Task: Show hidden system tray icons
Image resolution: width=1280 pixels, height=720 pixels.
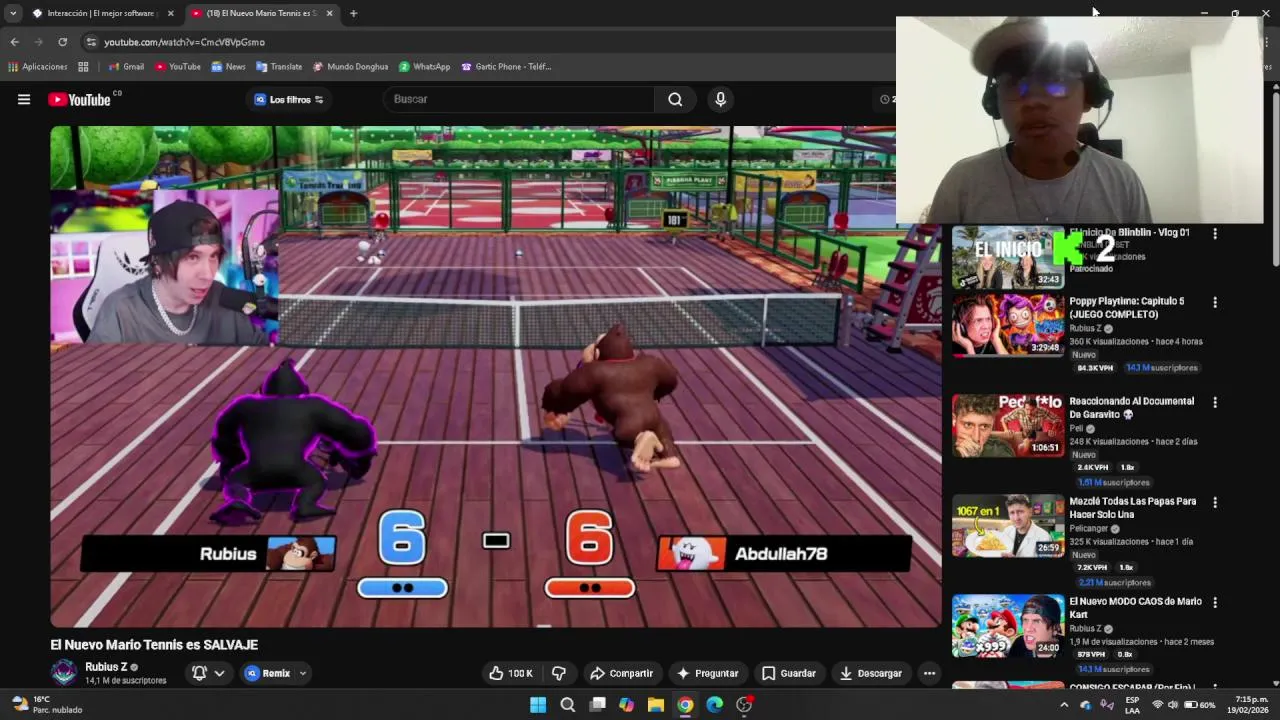Action: pyautogui.click(x=1064, y=705)
